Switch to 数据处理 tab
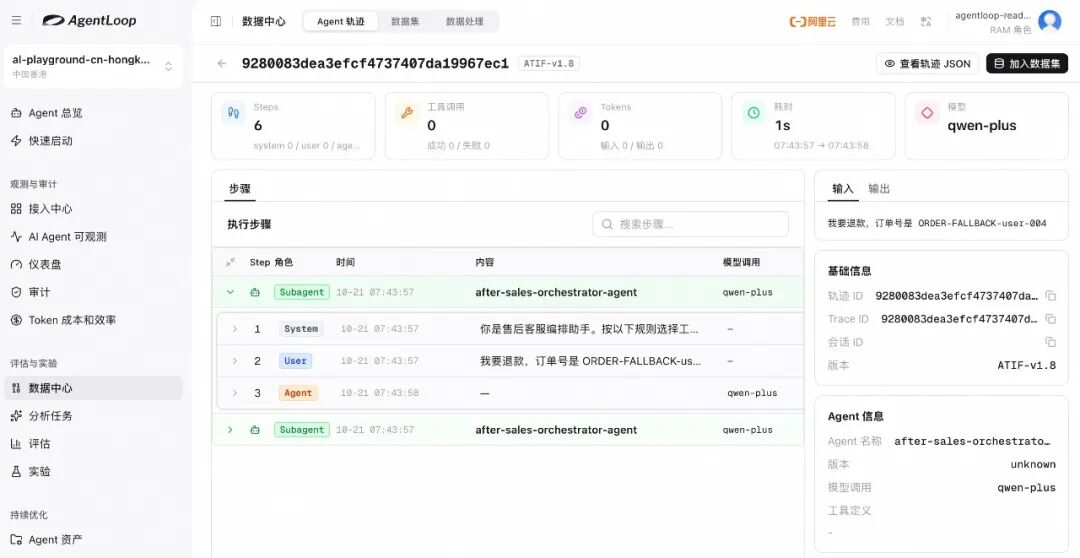 click(x=464, y=21)
